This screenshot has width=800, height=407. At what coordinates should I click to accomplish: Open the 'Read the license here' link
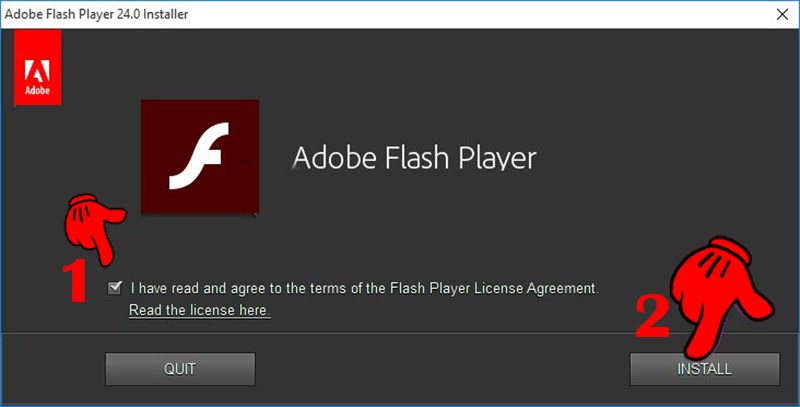[x=199, y=310]
